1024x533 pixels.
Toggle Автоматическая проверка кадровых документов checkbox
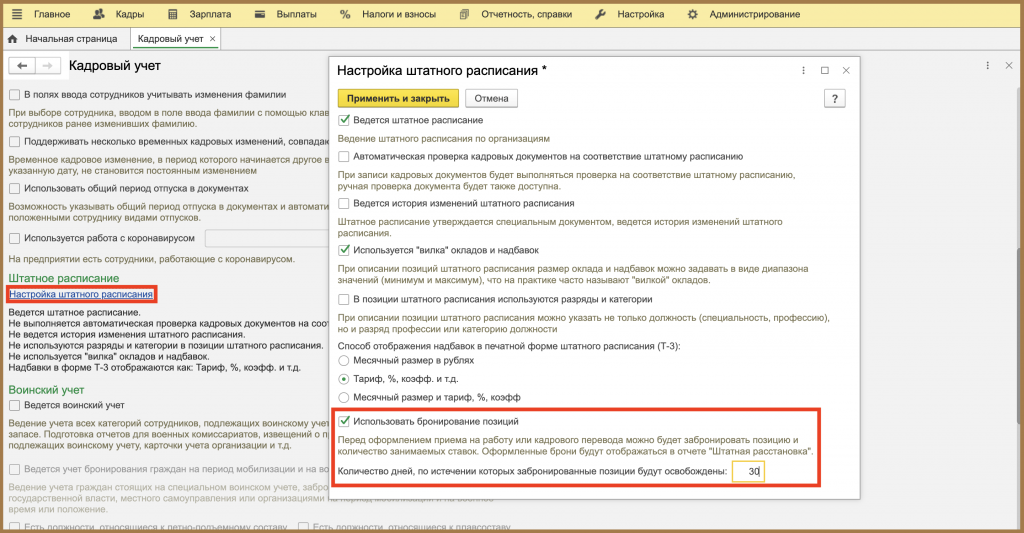tap(344, 156)
